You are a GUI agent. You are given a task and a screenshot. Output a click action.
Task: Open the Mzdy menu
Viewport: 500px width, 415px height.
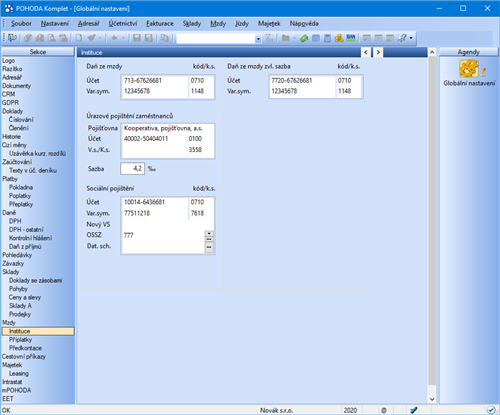pos(218,24)
